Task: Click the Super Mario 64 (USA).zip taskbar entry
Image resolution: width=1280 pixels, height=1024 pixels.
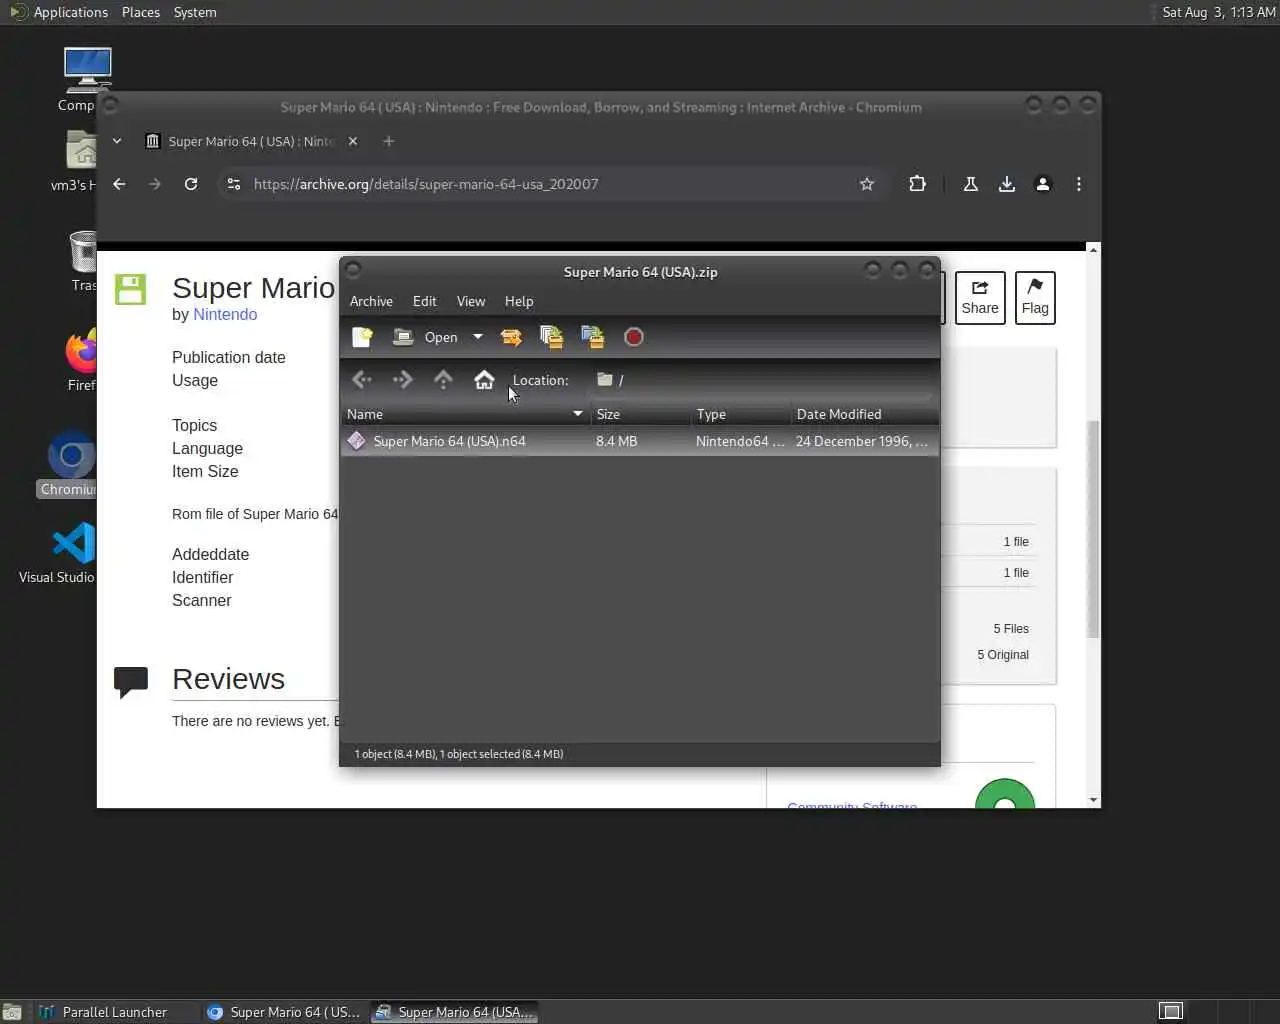Action: tap(455, 1012)
